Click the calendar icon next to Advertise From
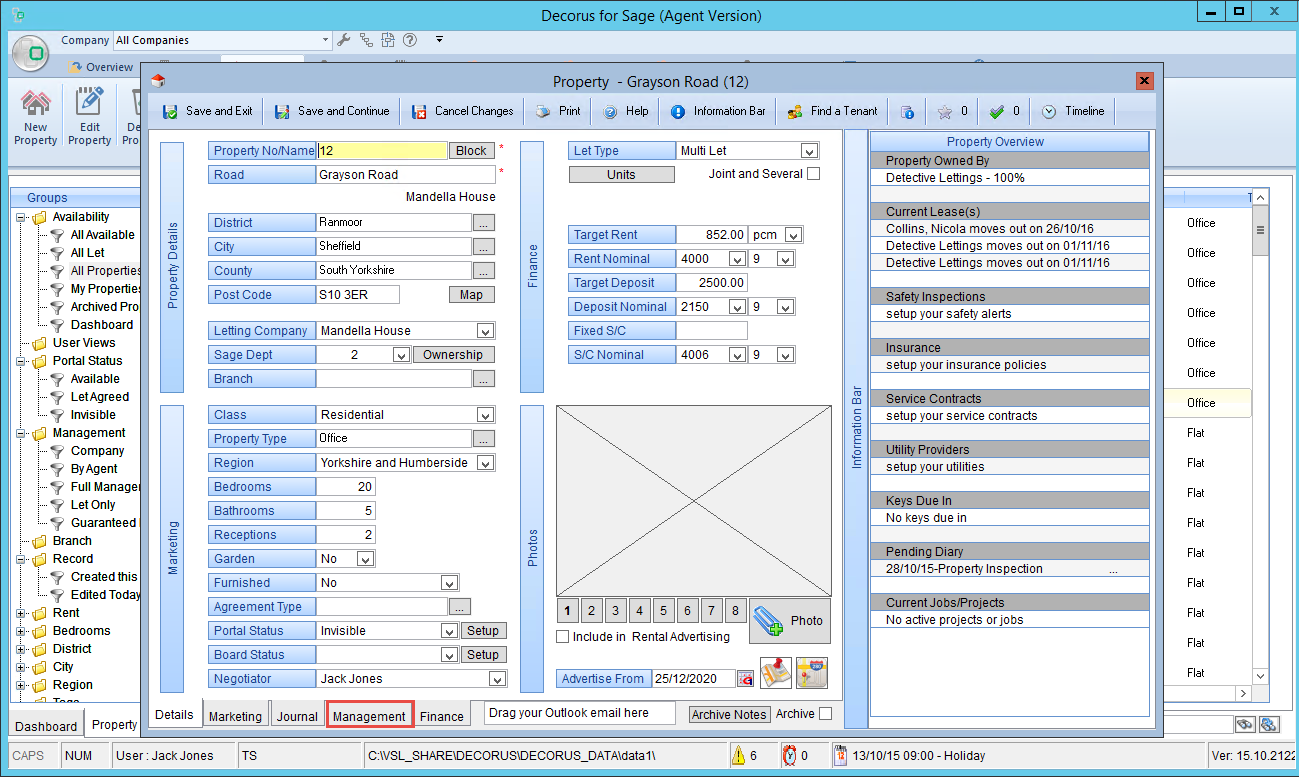Image resolution: width=1299 pixels, height=777 pixels. pos(745,679)
